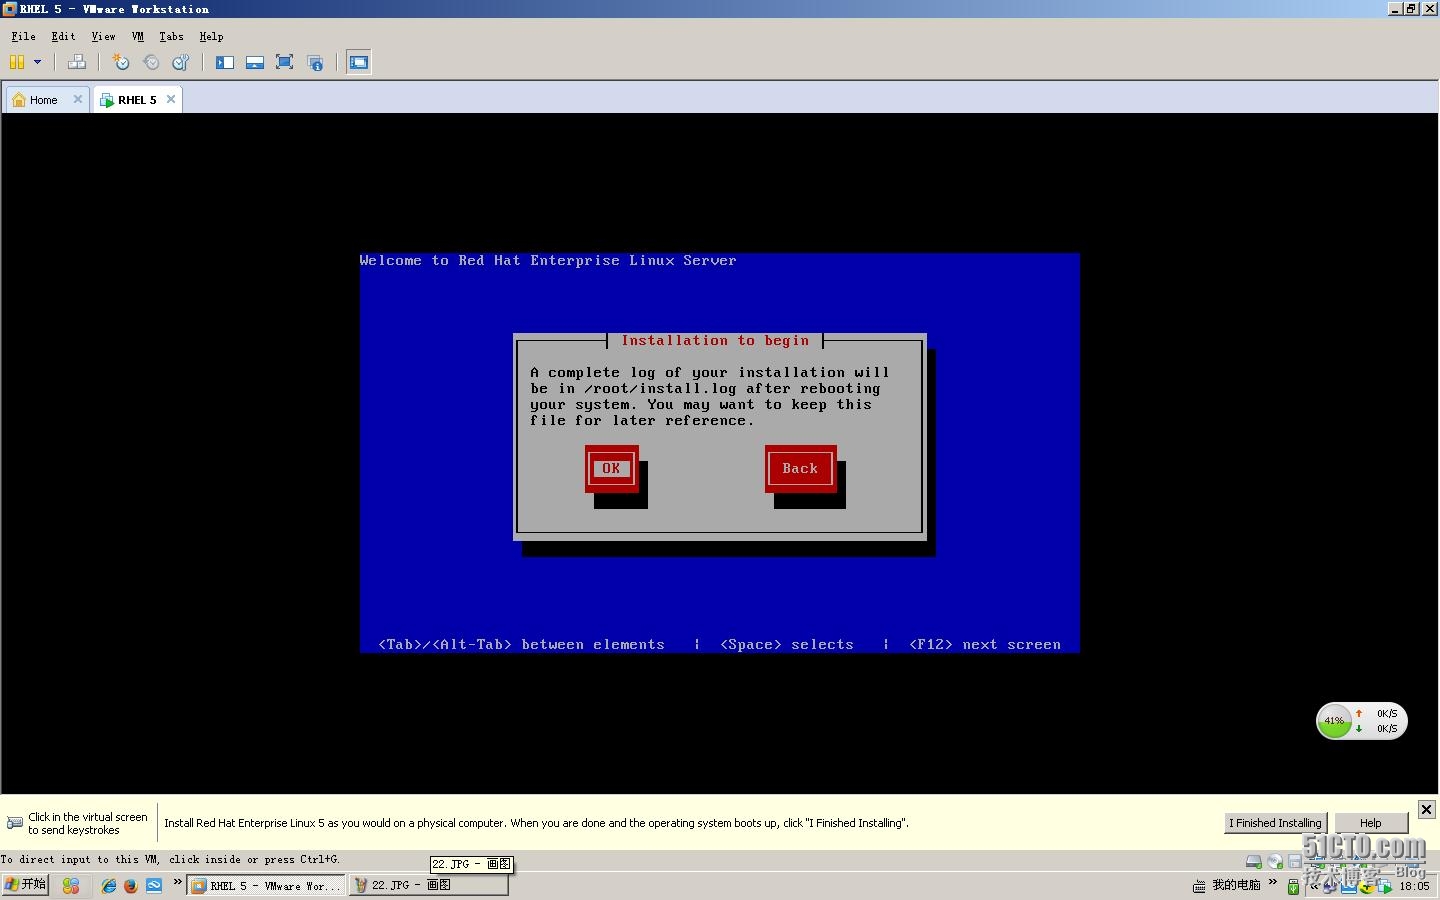Launch Internet Explorer from quick launch
The image size is (1440, 900).
point(109,886)
